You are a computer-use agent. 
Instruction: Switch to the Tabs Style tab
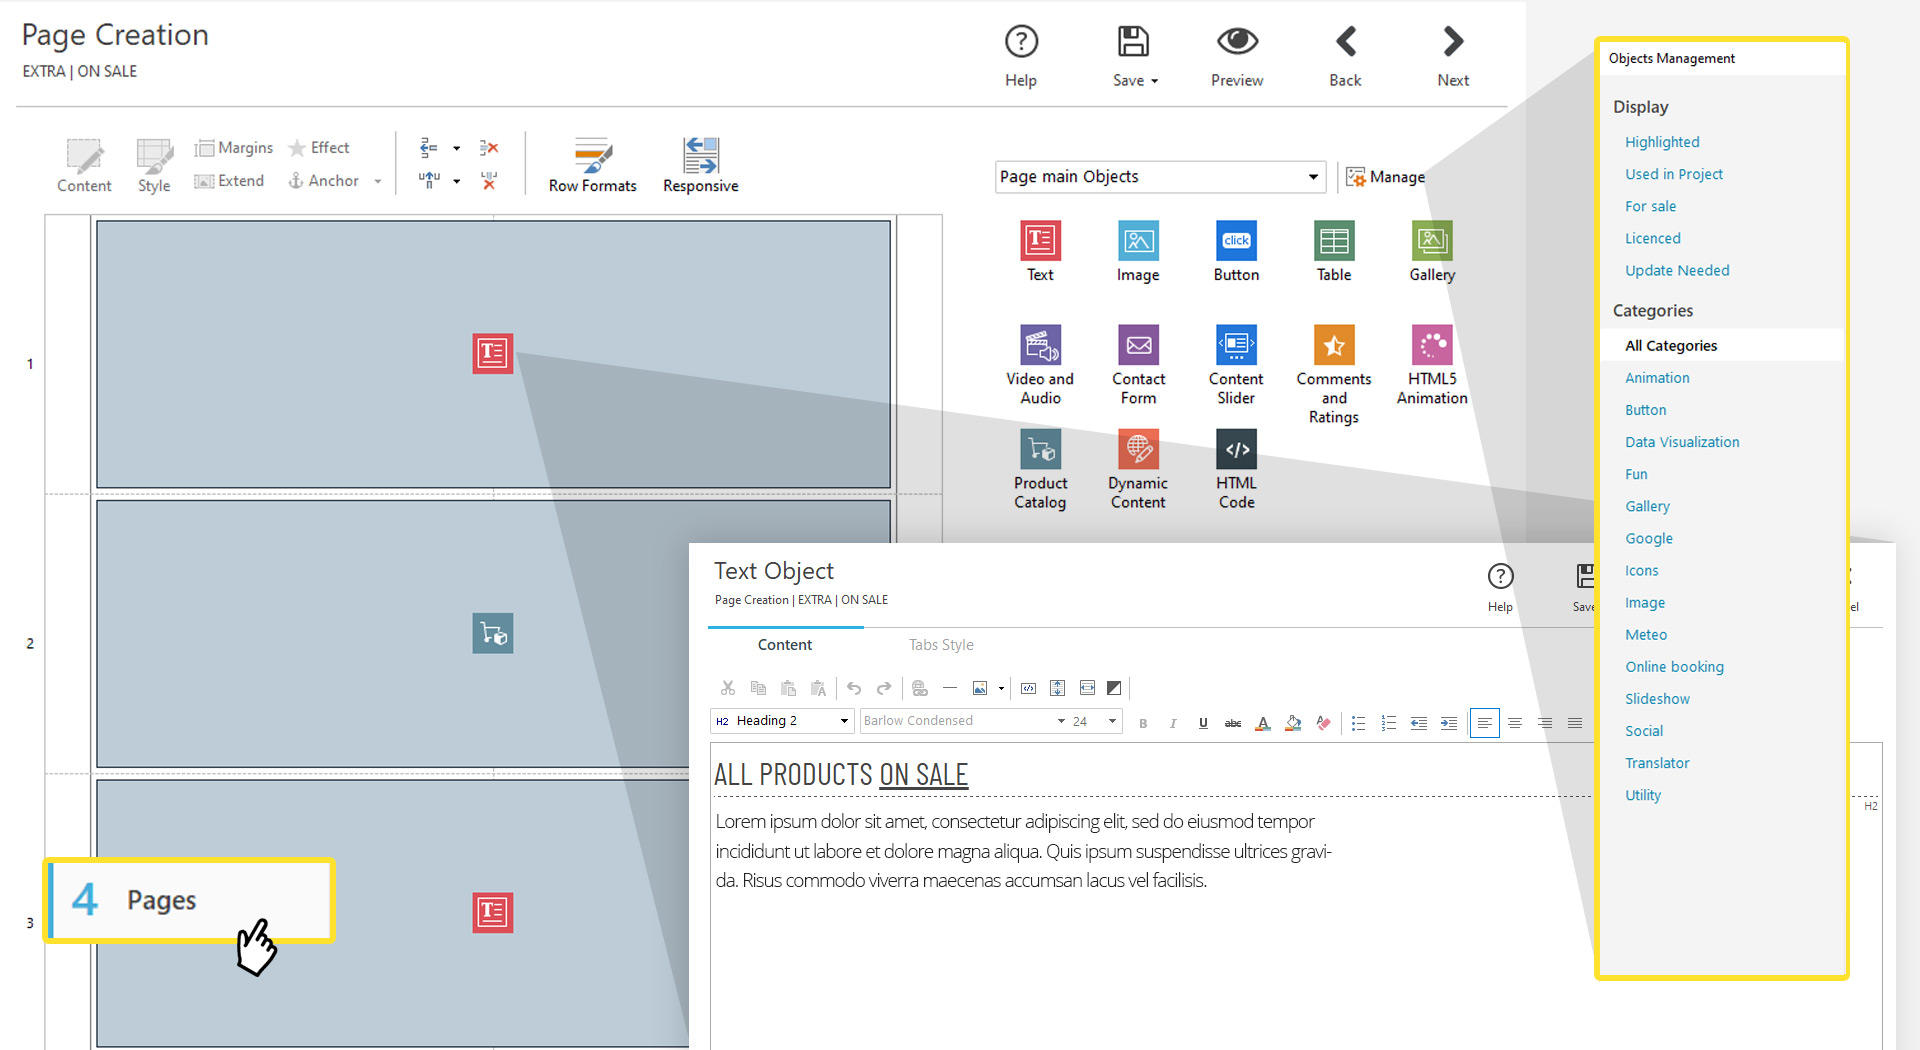940,645
